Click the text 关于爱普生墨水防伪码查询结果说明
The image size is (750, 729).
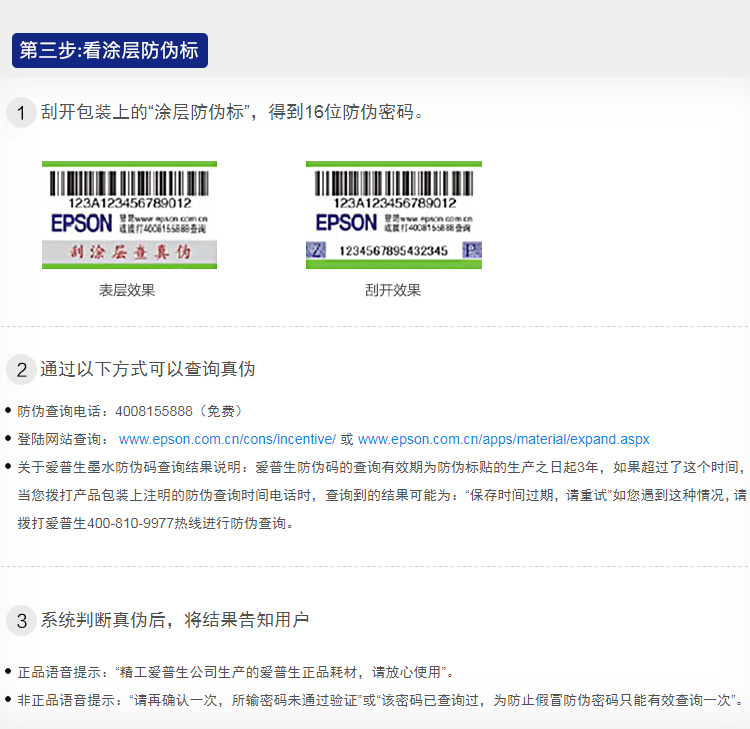pos(129,467)
